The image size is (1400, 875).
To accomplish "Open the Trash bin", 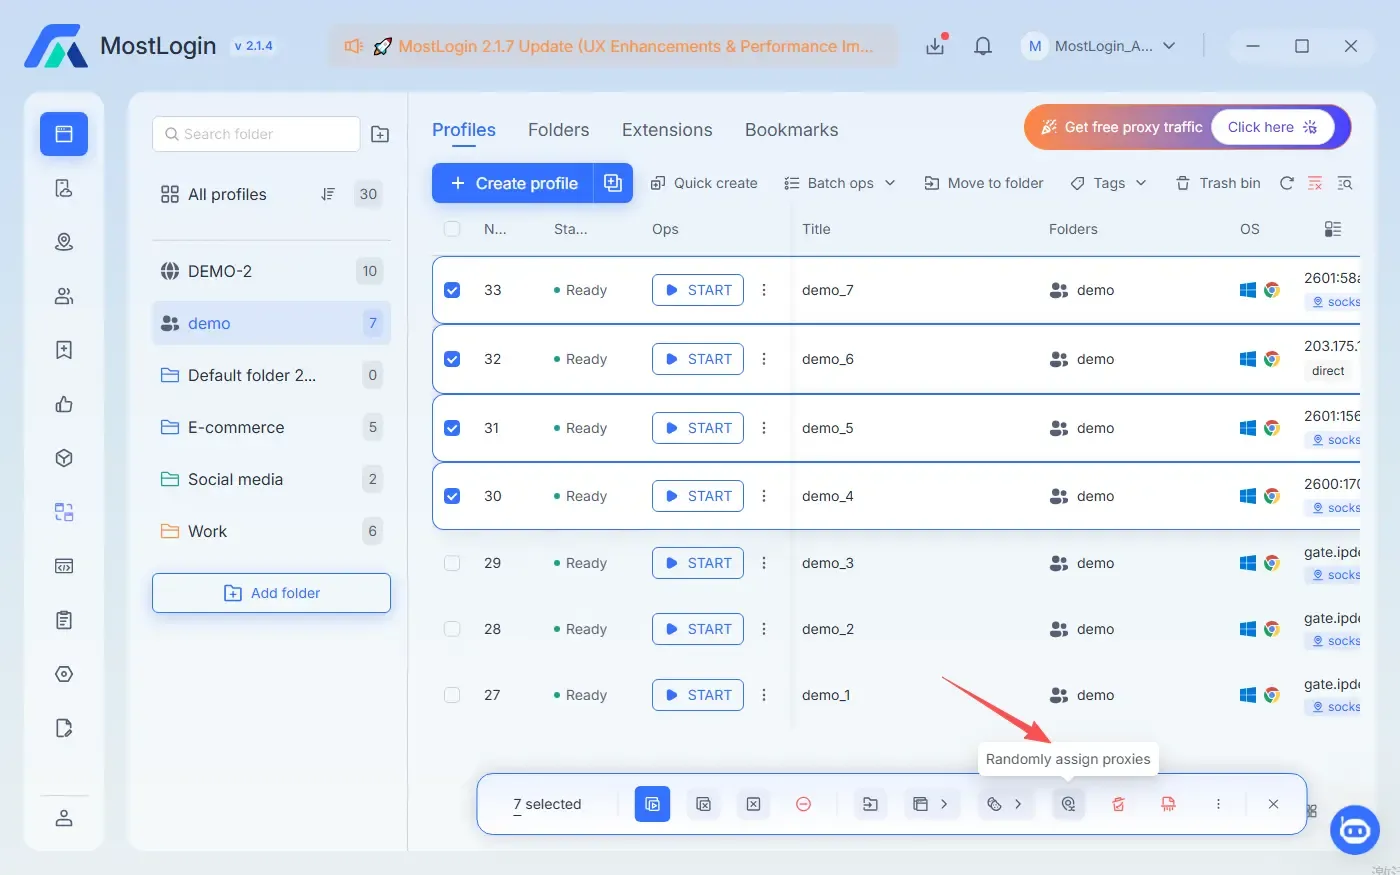I will pos(1218,183).
